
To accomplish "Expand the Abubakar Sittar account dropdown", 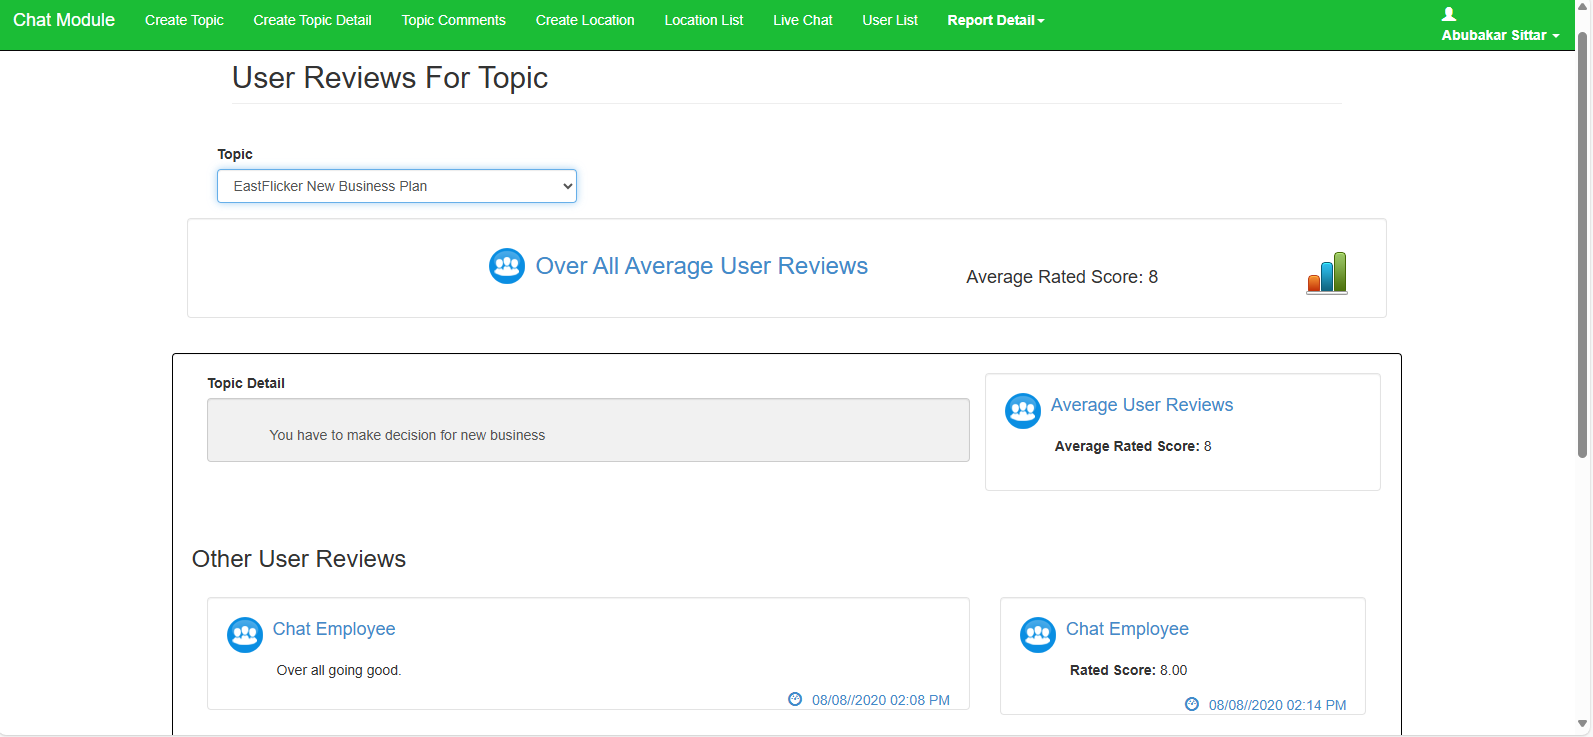I will (x=1500, y=35).
